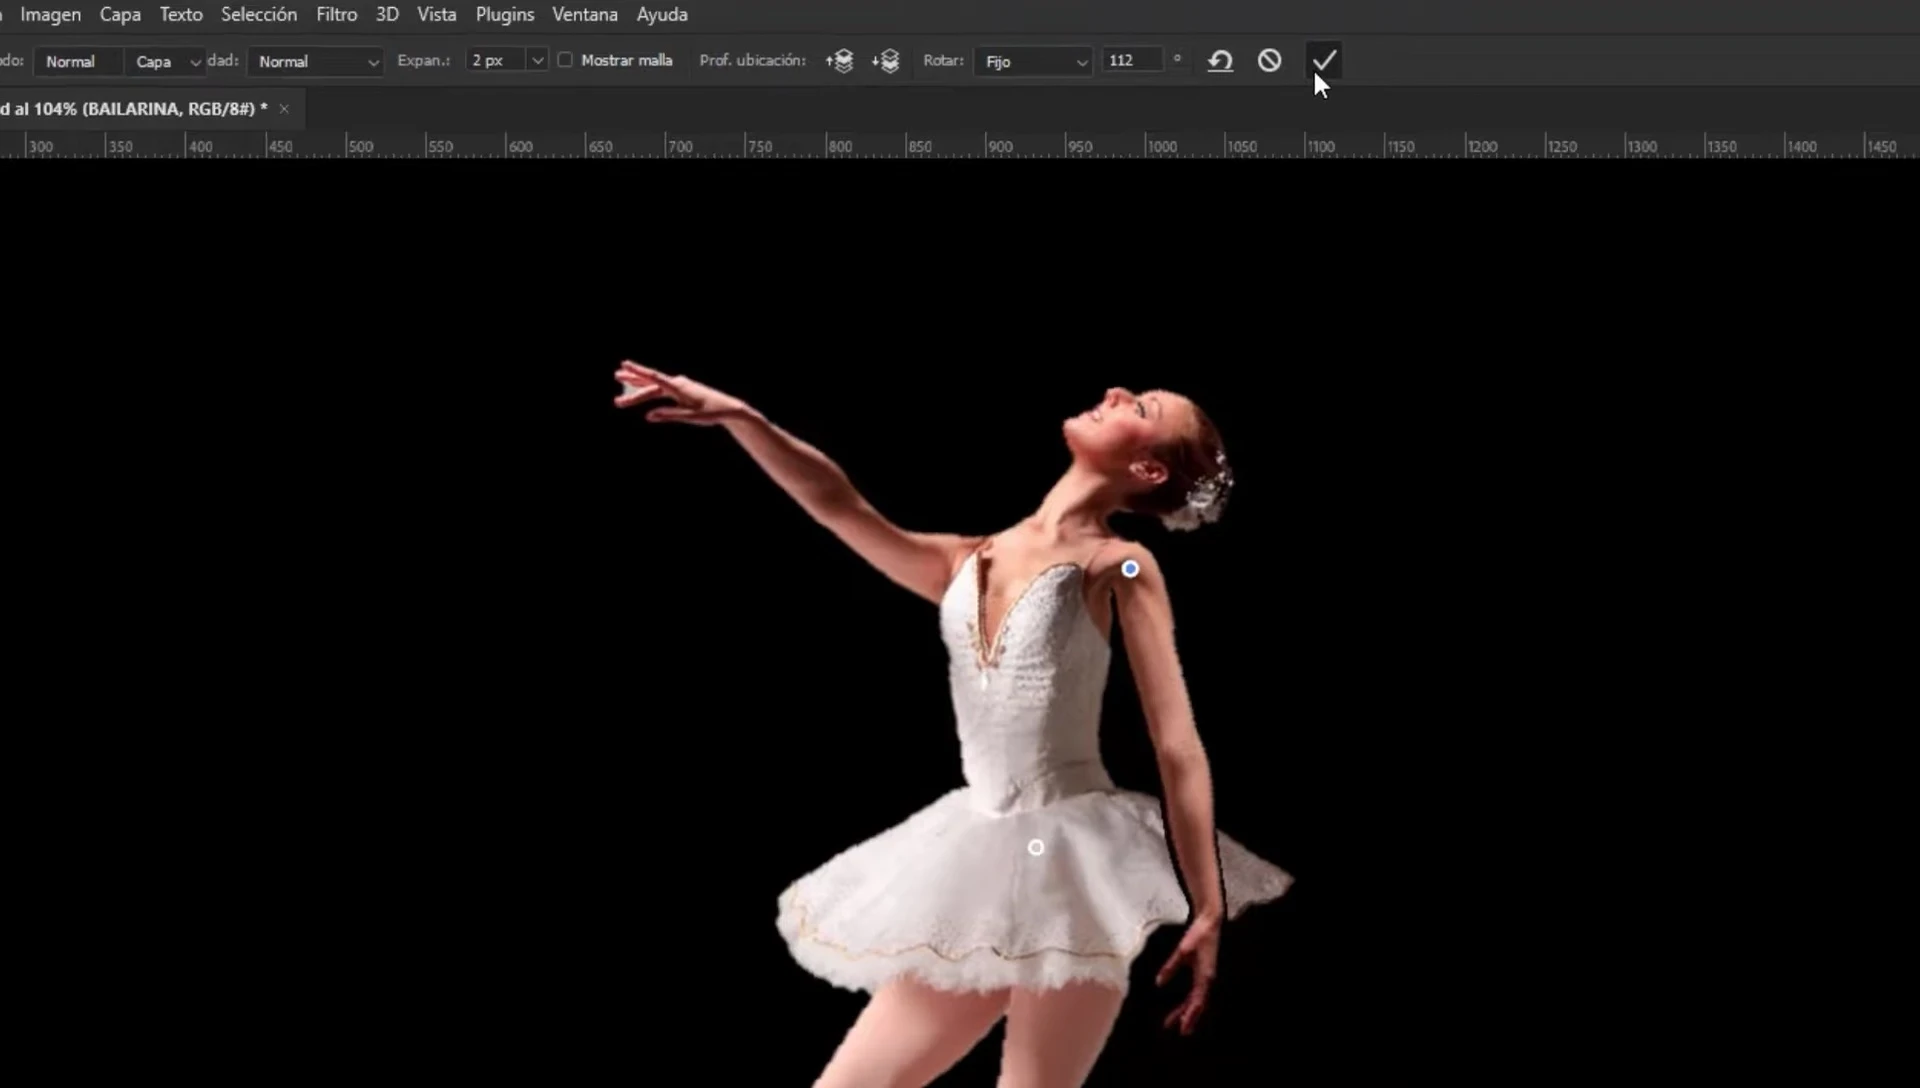Image resolution: width=1920 pixels, height=1088 pixels.
Task: Select the blue pin on the shoulder
Action: (1130, 569)
